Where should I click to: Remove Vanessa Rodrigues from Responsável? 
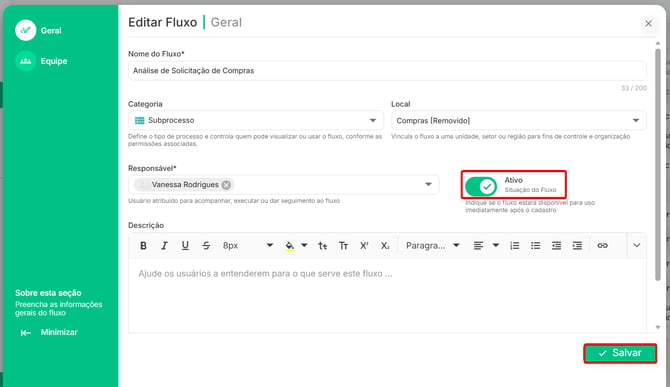(x=226, y=185)
